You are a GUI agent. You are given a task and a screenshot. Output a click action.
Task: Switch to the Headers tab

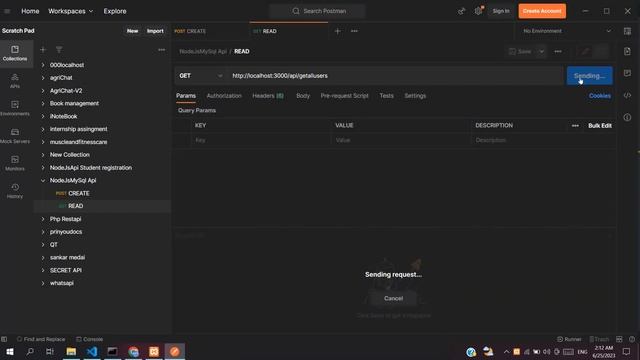pyautogui.click(x=268, y=96)
